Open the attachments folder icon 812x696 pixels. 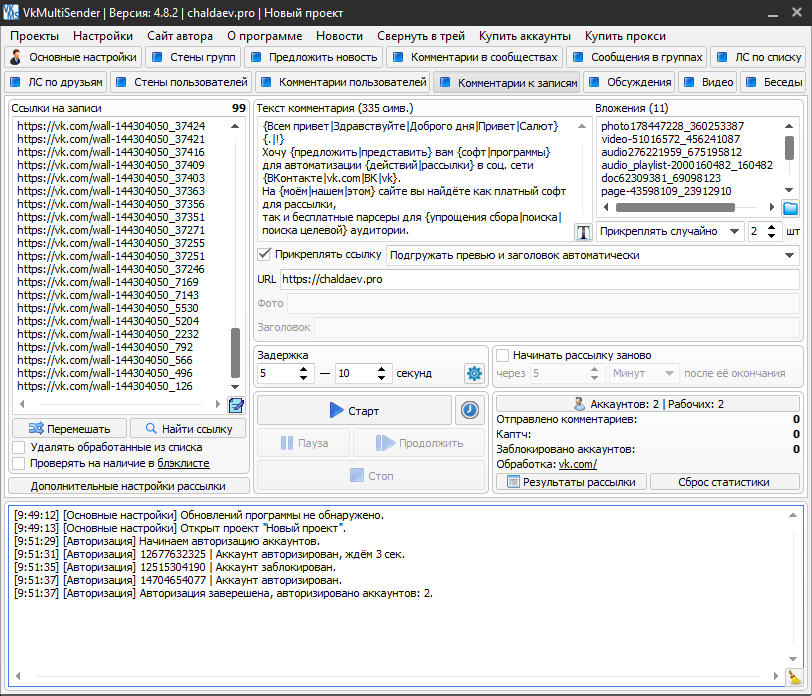[x=790, y=208]
